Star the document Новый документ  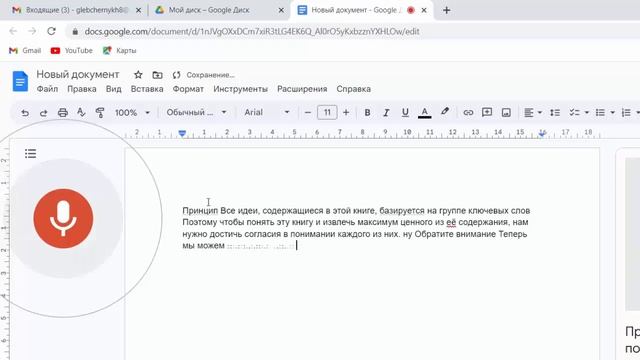point(138,75)
